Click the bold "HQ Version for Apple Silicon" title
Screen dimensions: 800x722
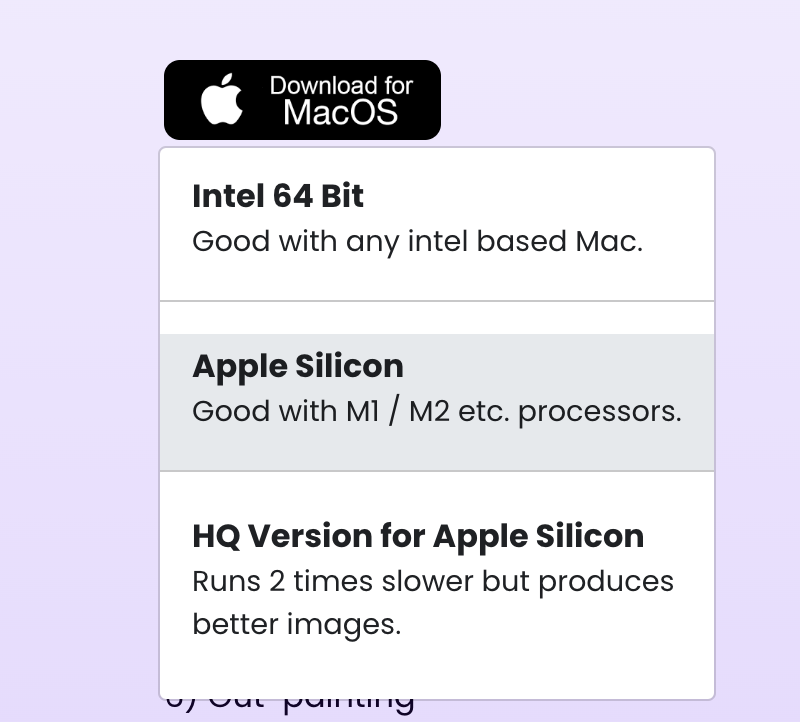pyautogui.click(x=418, y=536)
